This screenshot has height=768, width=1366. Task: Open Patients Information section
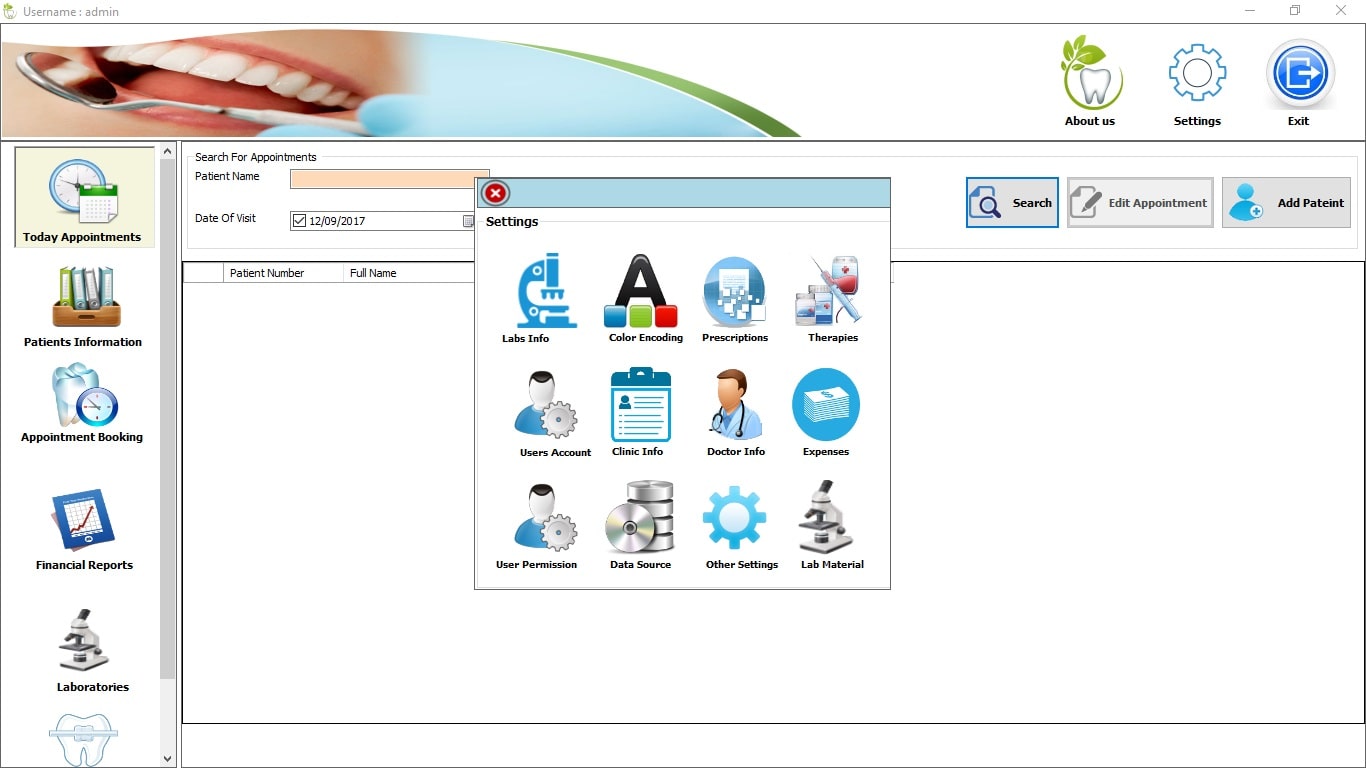(x=84, y=307)
